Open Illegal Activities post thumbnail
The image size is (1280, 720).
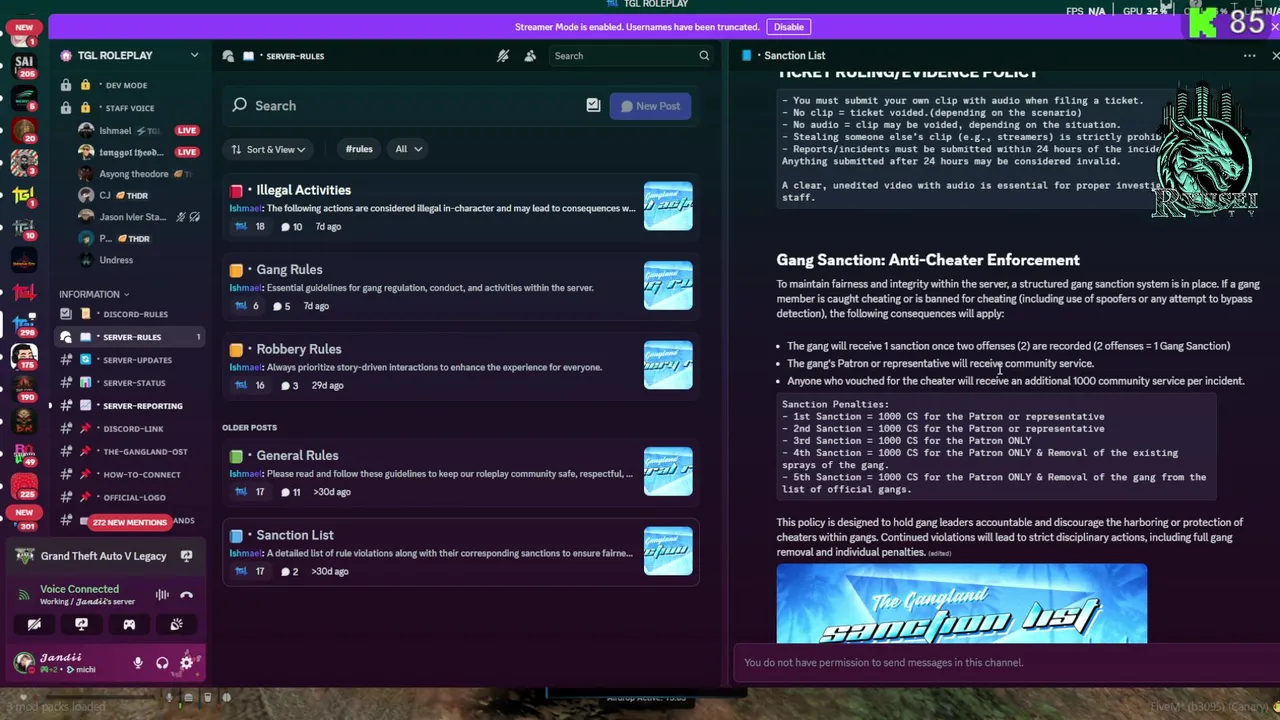tap(668, 206)
